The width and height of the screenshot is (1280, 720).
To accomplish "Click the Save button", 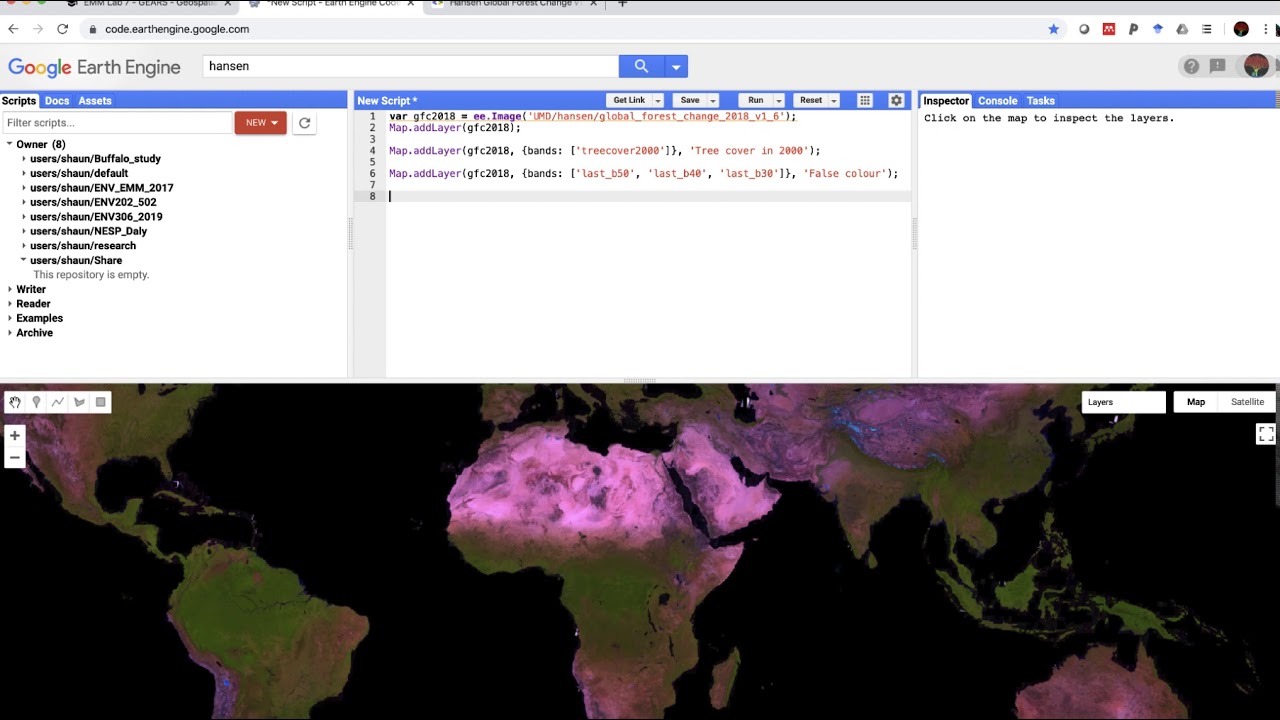I will 690,100.
